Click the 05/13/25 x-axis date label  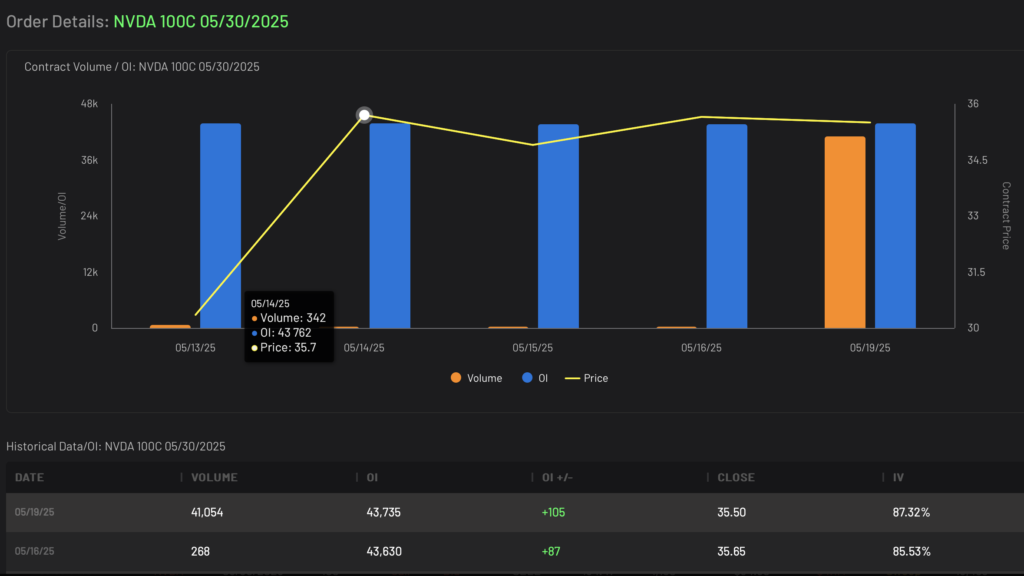pyautogui.click(x=195, y=348)
